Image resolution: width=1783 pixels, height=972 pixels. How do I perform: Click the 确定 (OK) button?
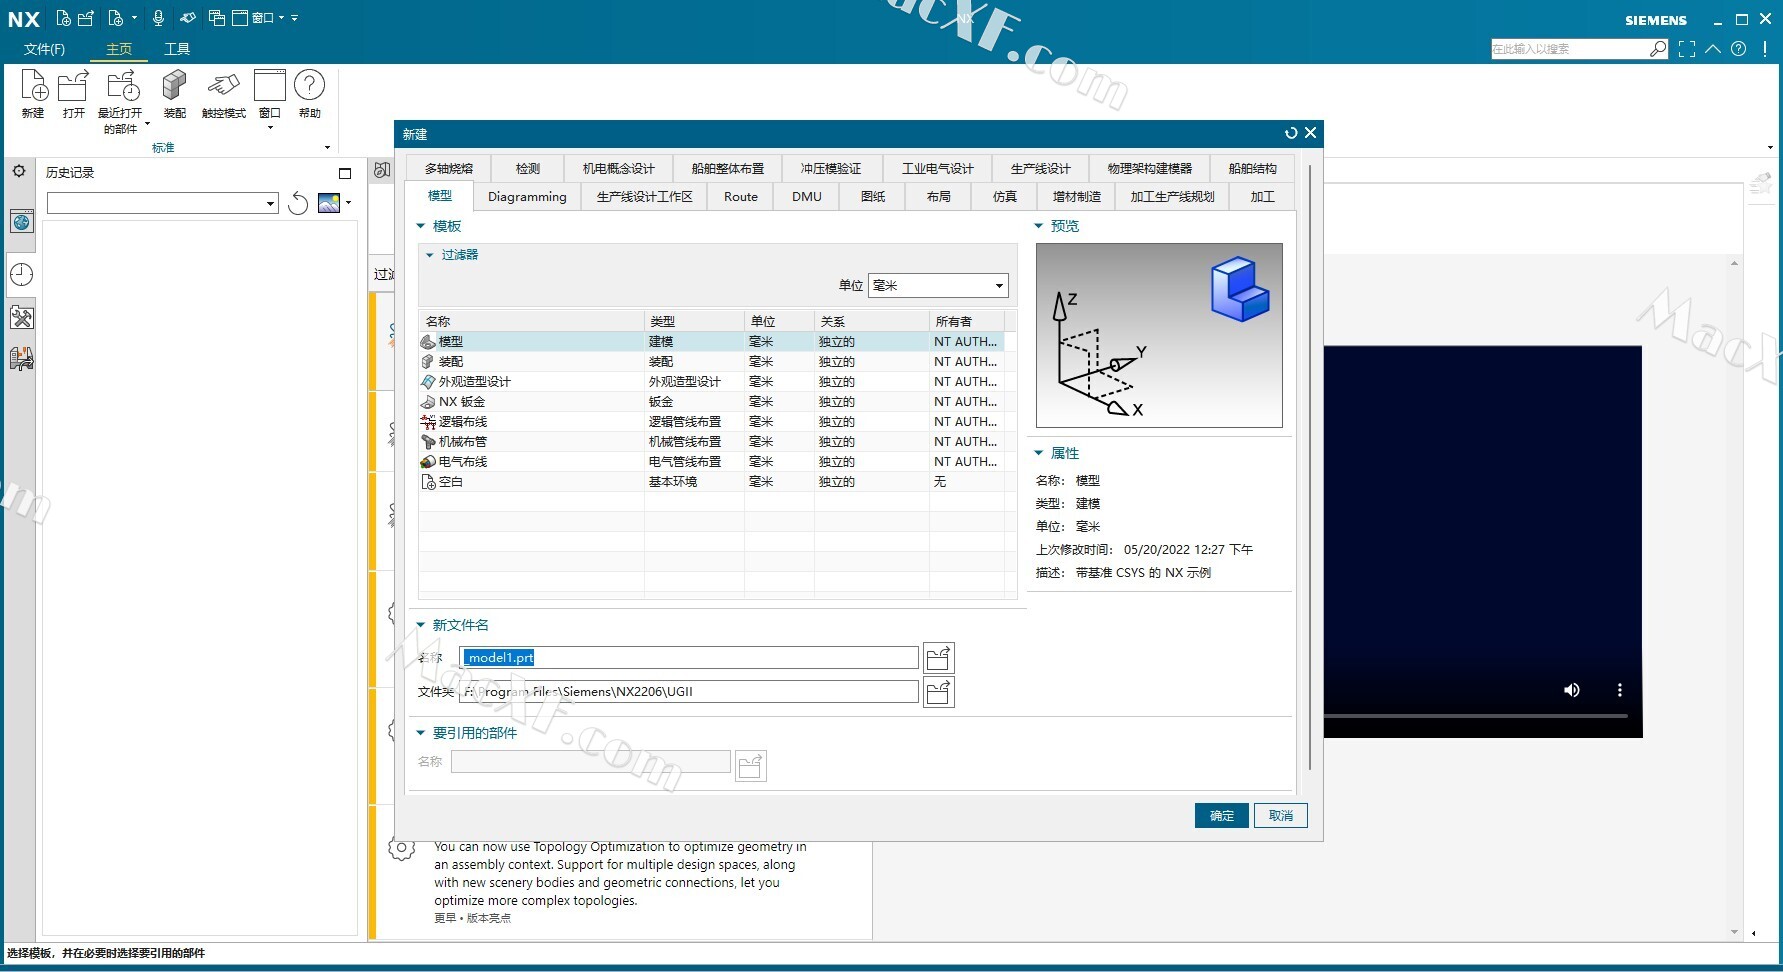pyautogui.click(x=1222, y=816)
